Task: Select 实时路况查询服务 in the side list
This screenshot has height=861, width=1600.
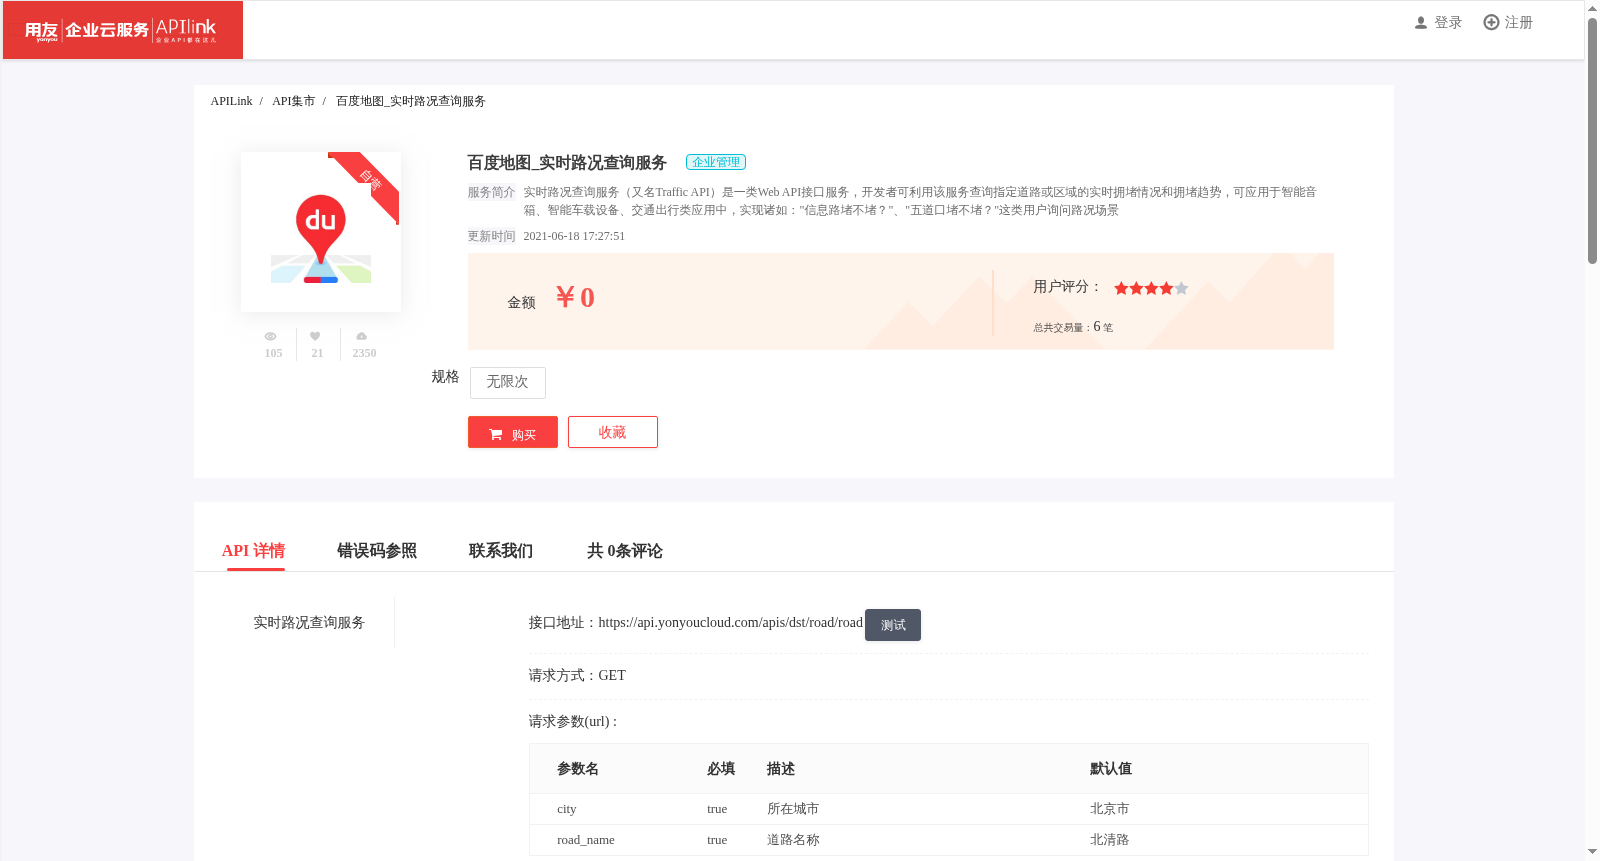Action: tap(309, 623)
